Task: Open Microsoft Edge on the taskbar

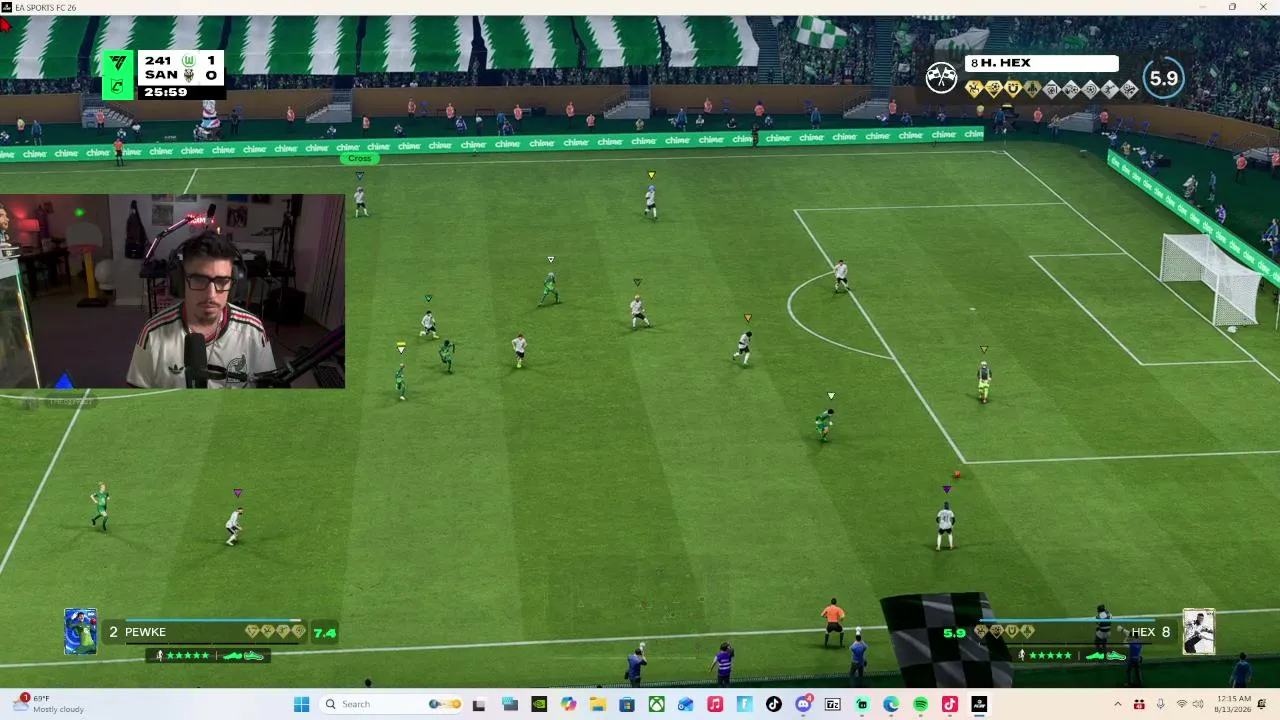Action: point(891,704)
